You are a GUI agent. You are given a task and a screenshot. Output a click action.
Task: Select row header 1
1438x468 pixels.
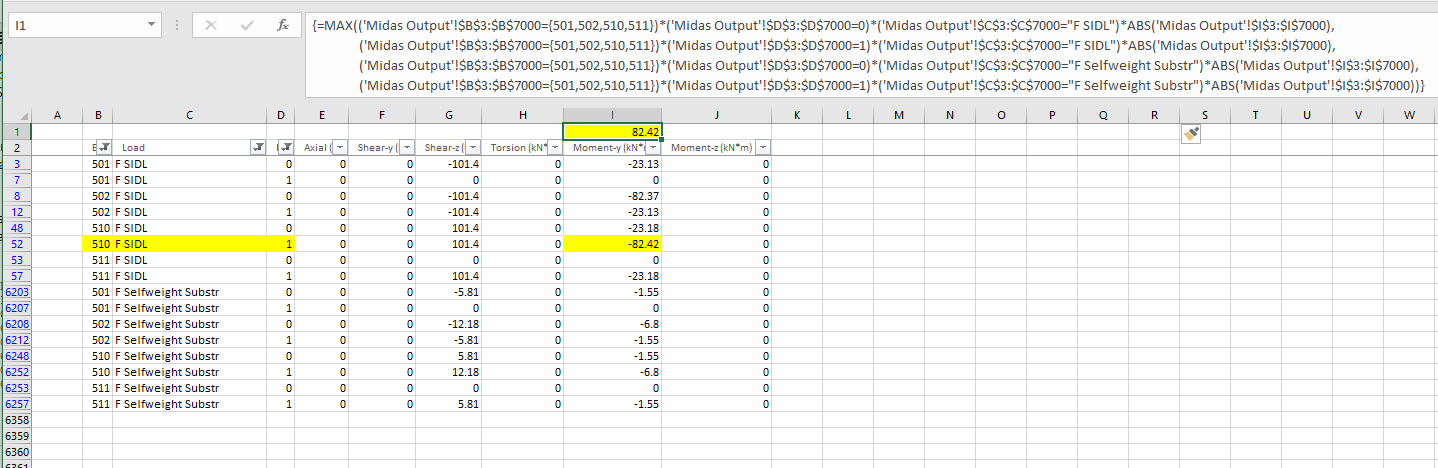point(16,131)
